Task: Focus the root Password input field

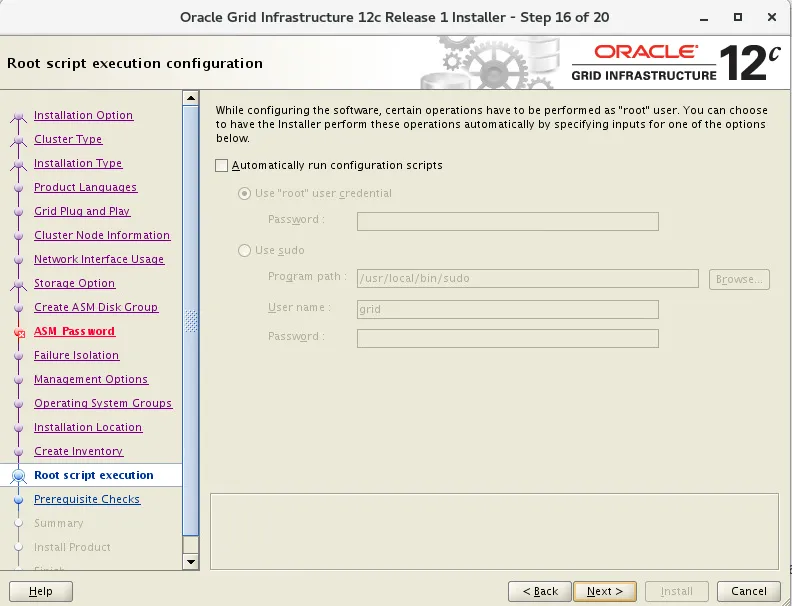Action: point(508,221)
